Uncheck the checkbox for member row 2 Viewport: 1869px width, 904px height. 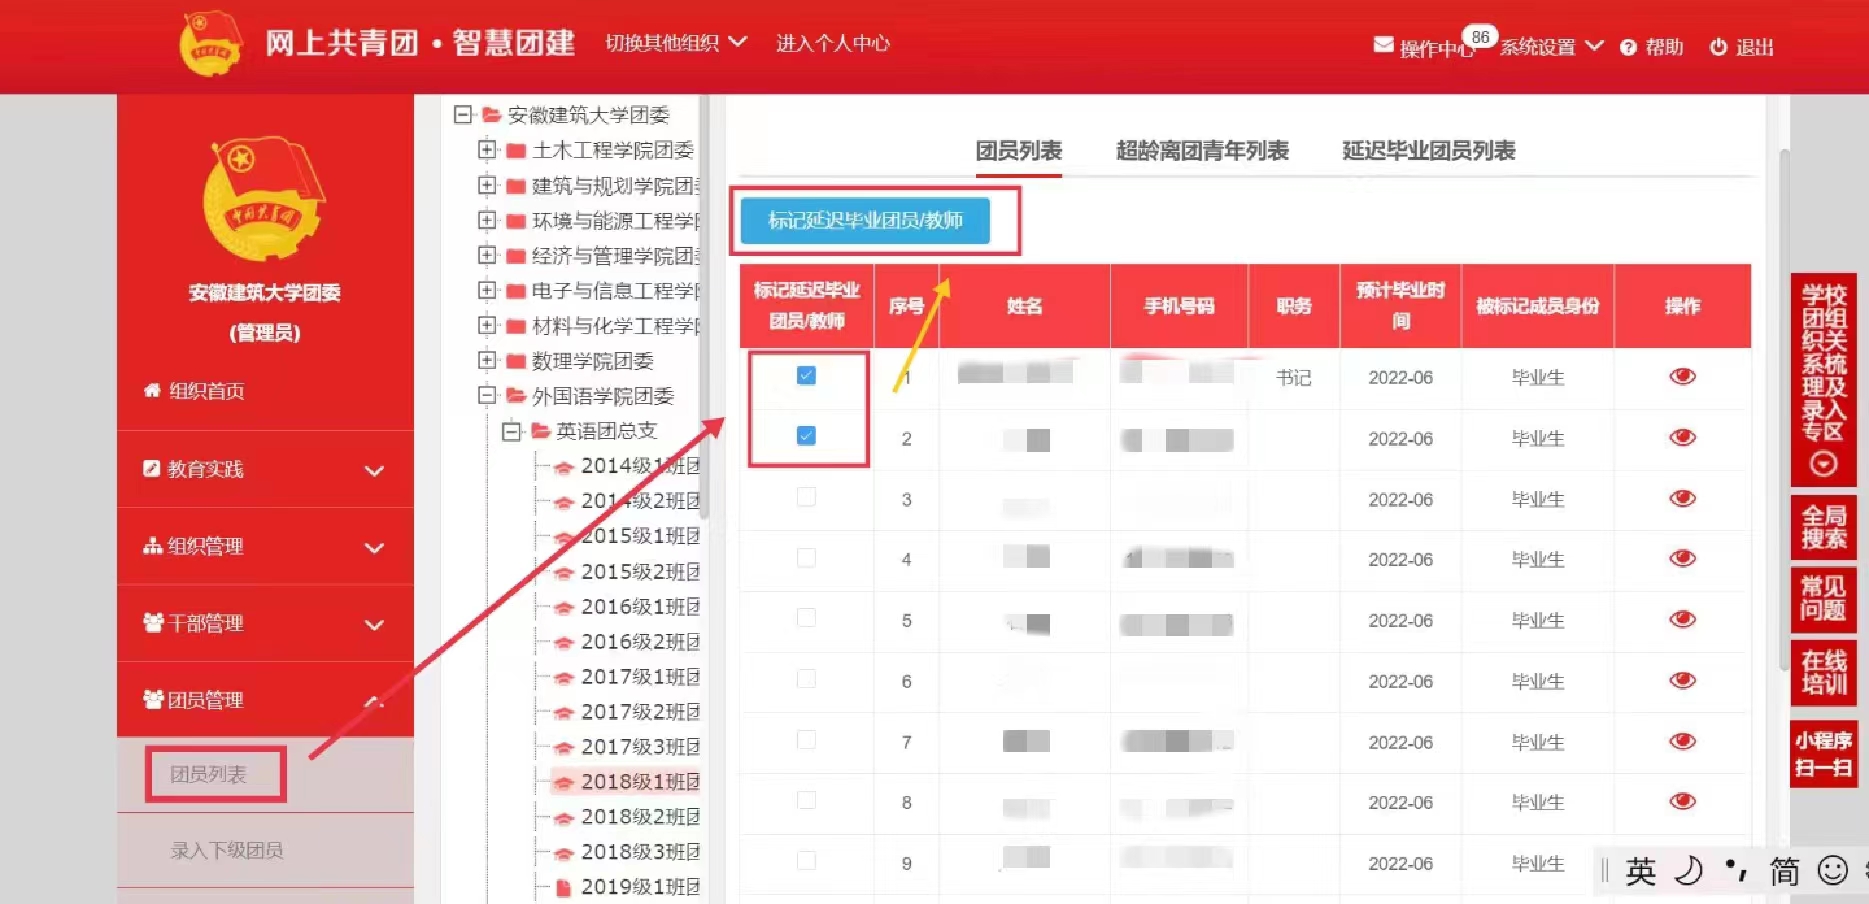(806, 436)
